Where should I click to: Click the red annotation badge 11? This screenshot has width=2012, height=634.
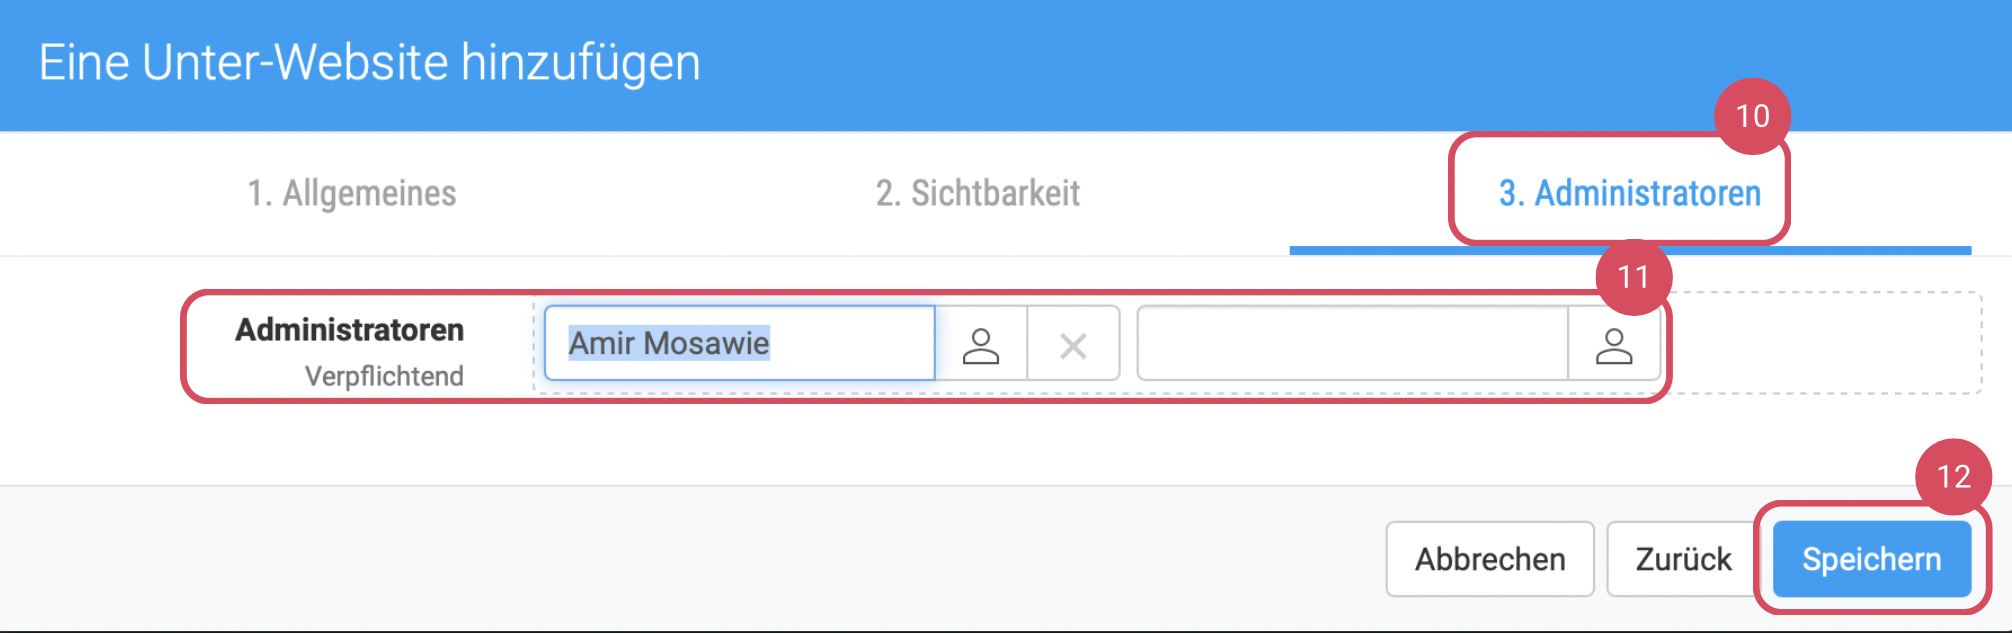pyautogui.click(x=1633, y=277)
